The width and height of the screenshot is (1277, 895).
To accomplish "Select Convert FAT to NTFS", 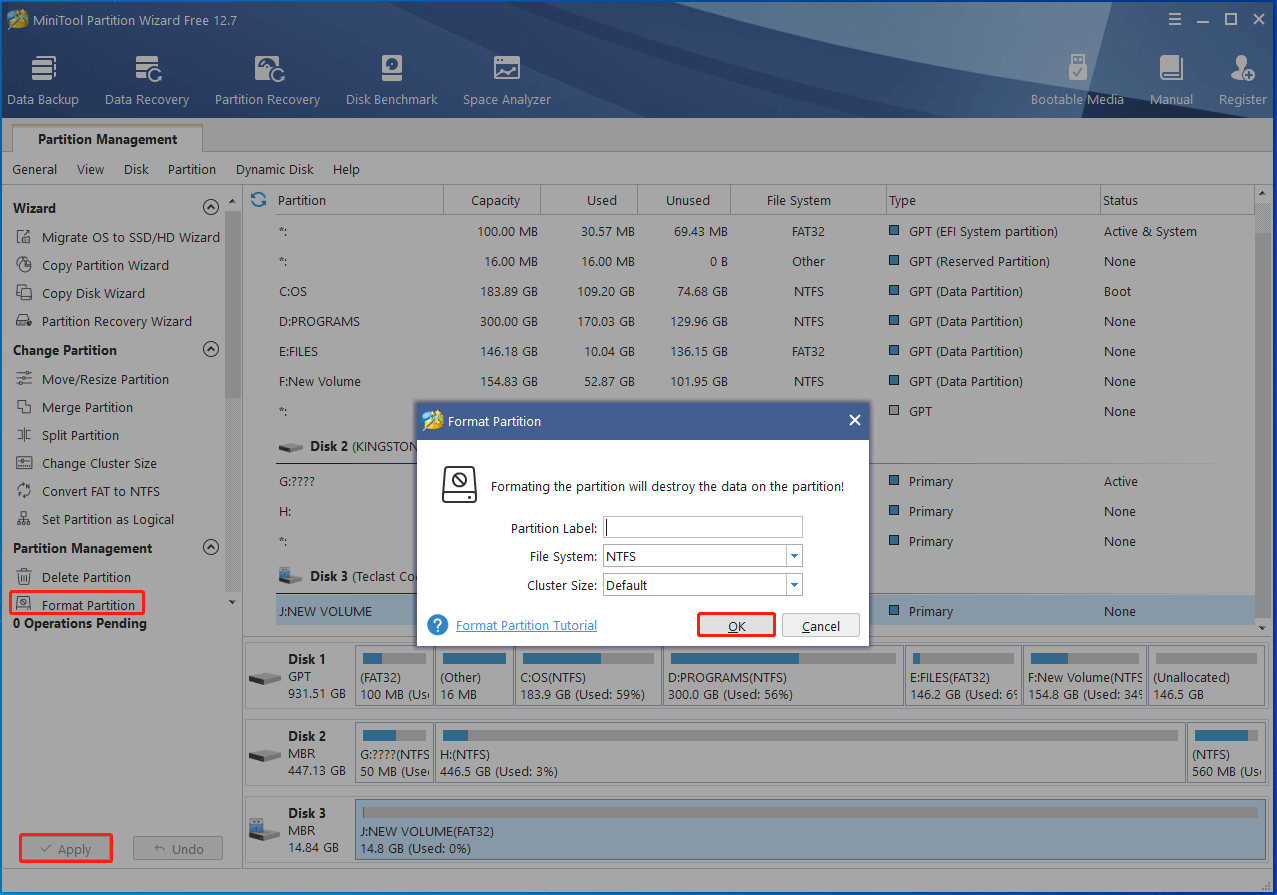I will pyautogui.click(x=87, y=491).
